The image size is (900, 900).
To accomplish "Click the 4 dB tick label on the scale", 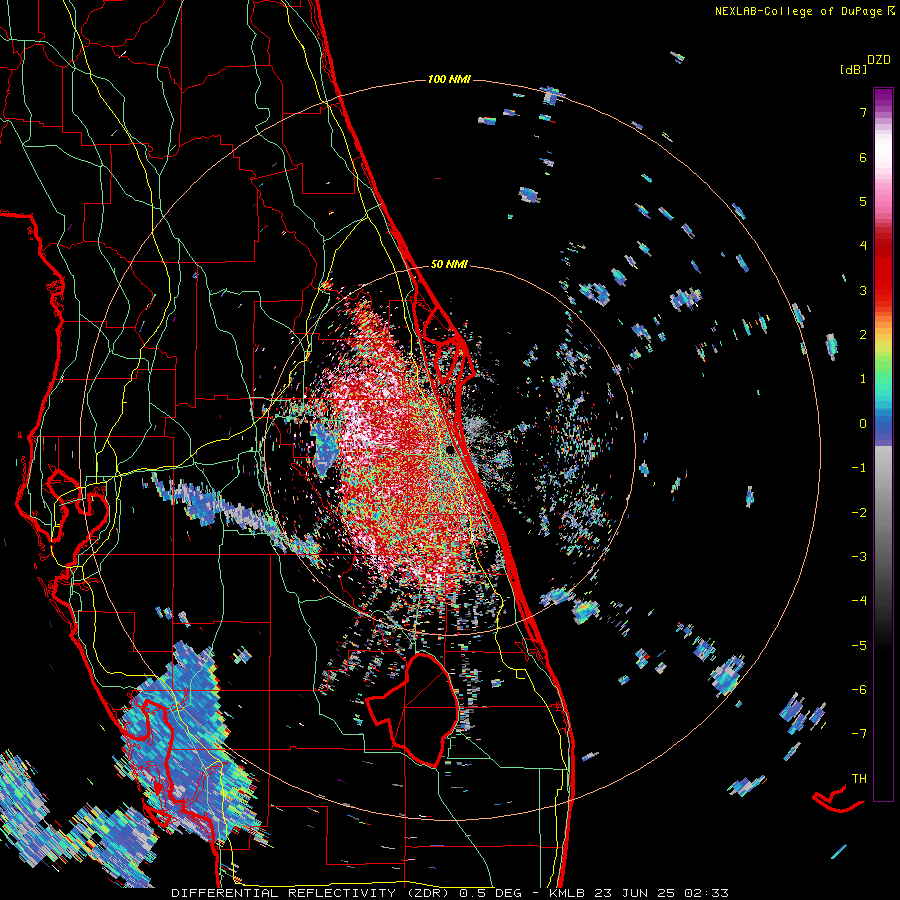I will coord(863,246).
